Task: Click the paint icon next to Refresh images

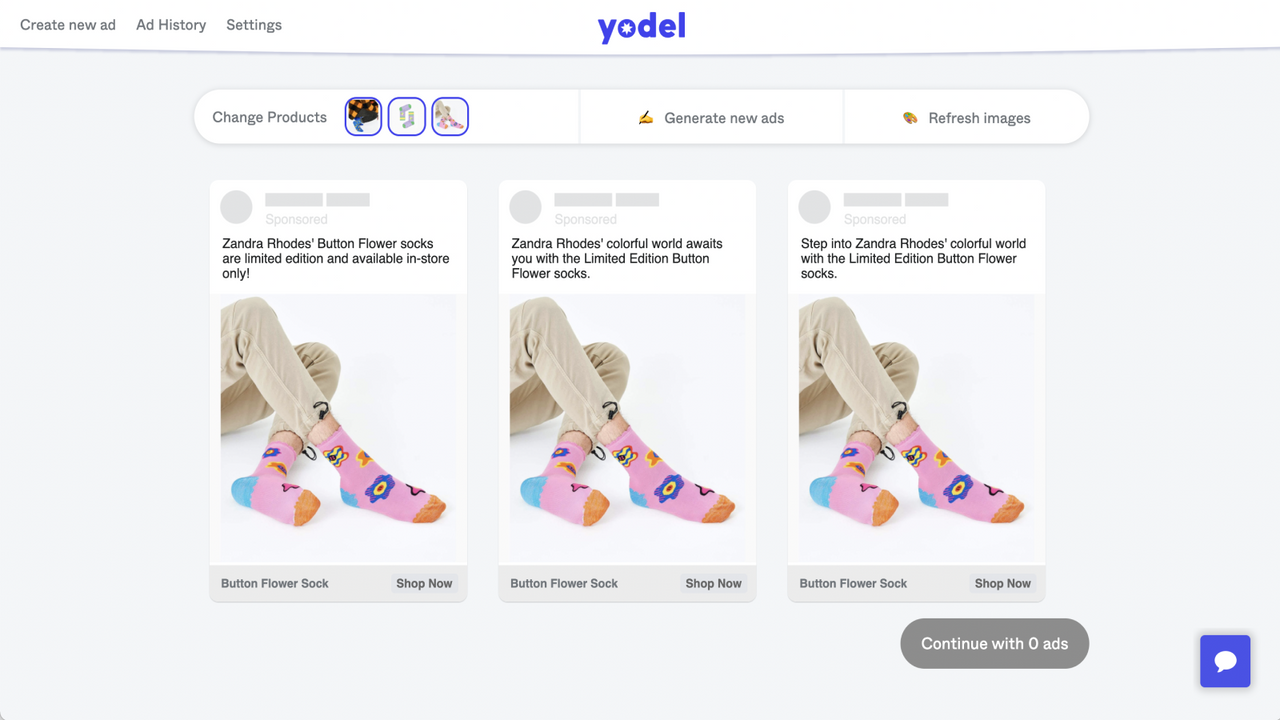Action: 909,117
